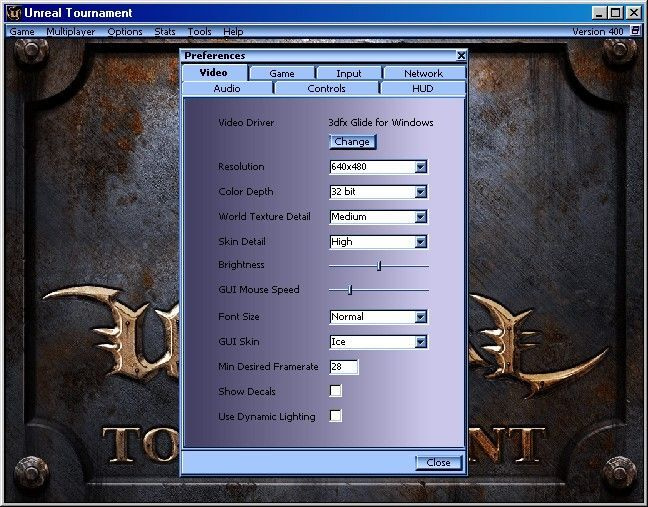Click the Change video driver button
The height and width of the screenshot is (507, 648).
coord(352,142)
